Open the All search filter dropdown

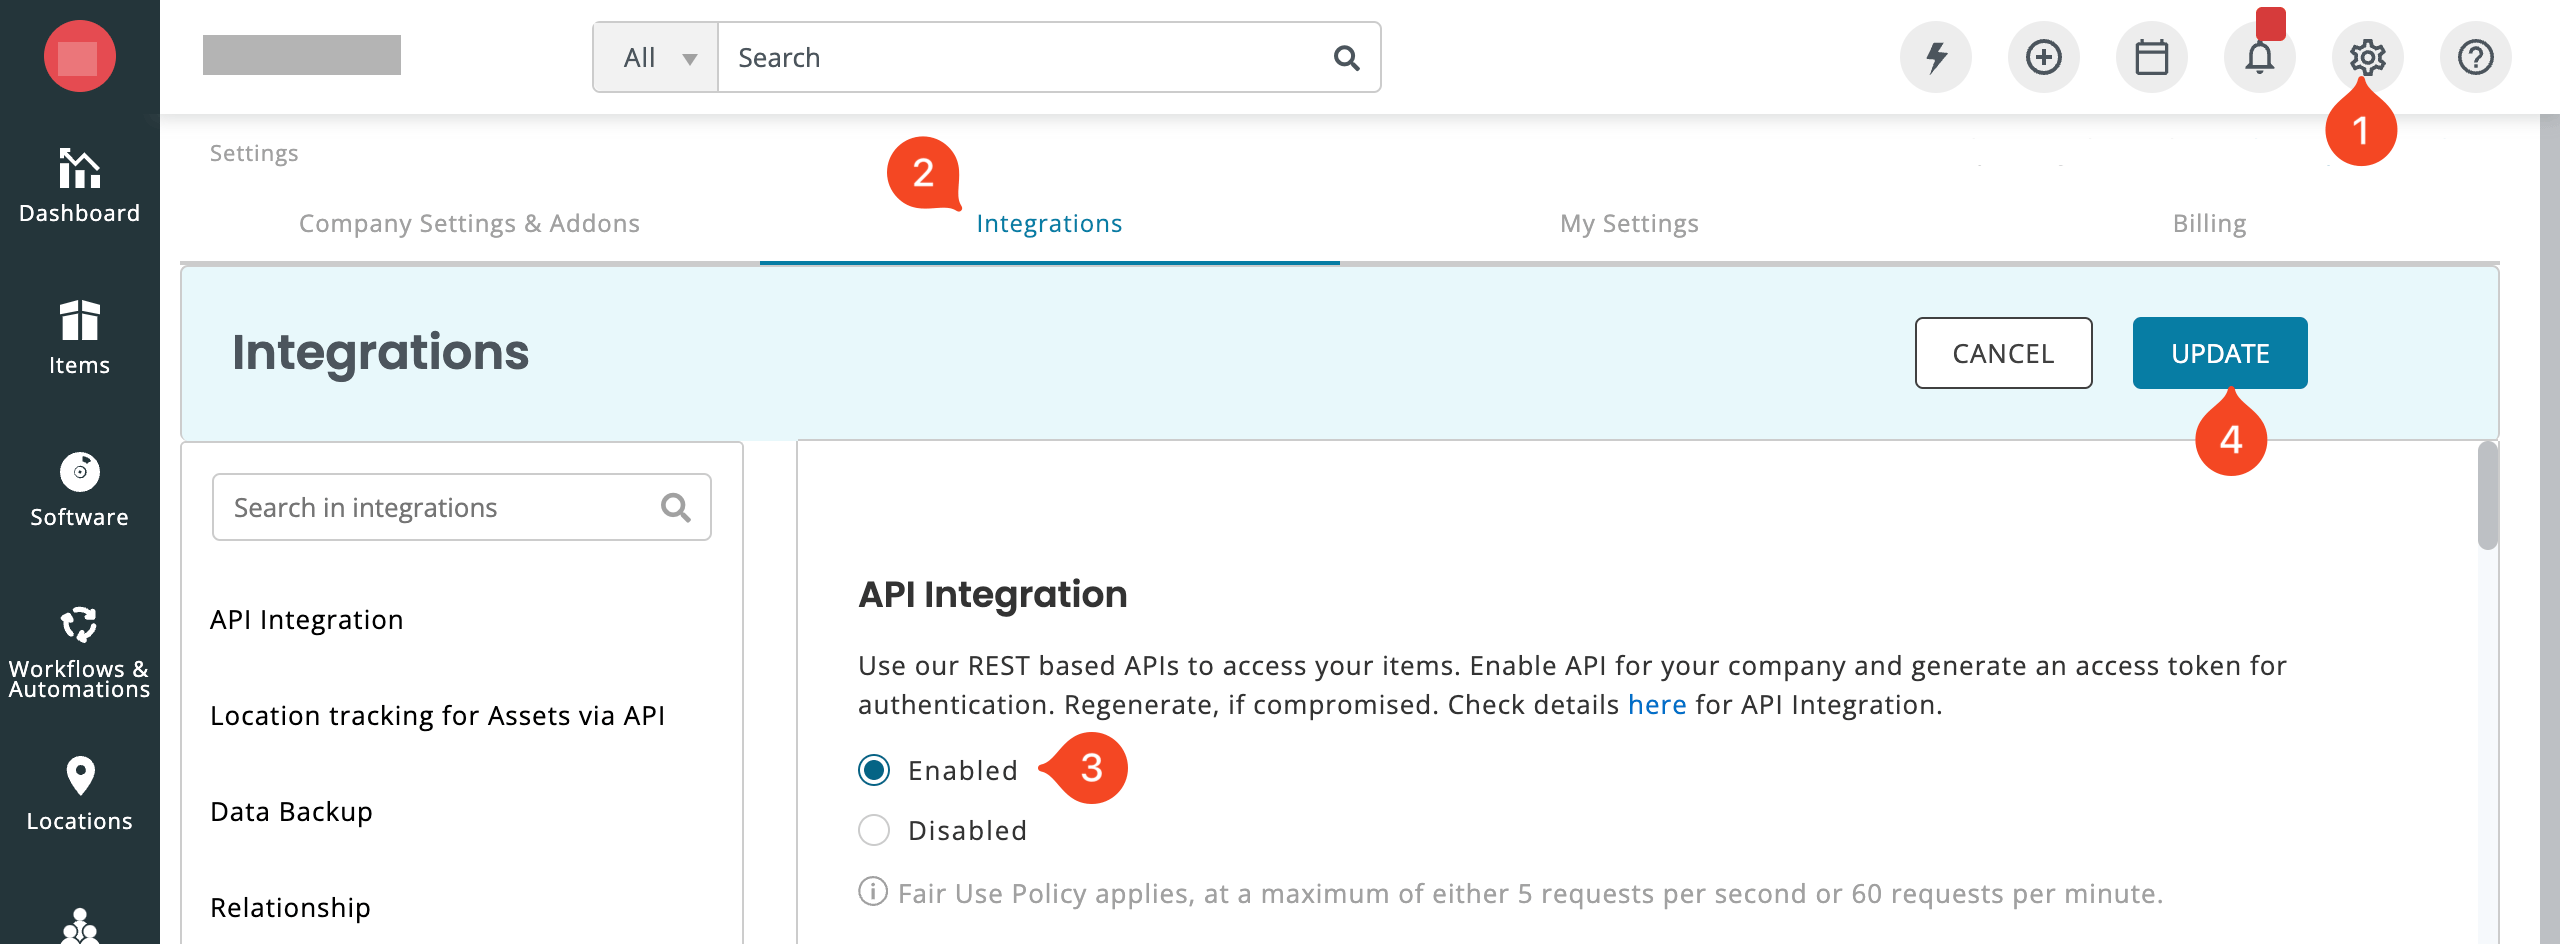click(656, 58)
